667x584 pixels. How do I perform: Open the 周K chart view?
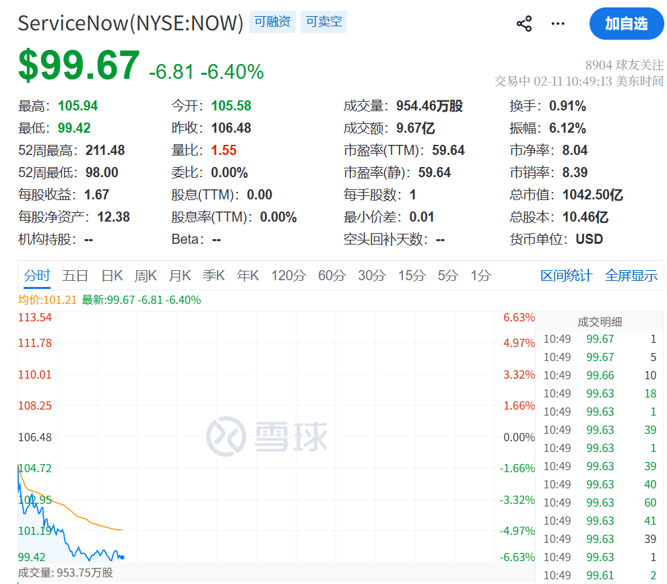pos(146,276)
